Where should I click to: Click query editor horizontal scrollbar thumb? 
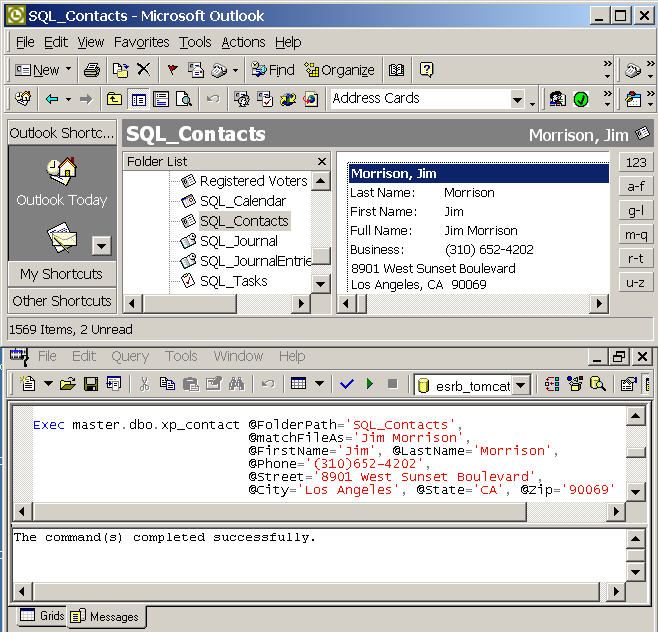pyautogui.click(x=279, y=511)
